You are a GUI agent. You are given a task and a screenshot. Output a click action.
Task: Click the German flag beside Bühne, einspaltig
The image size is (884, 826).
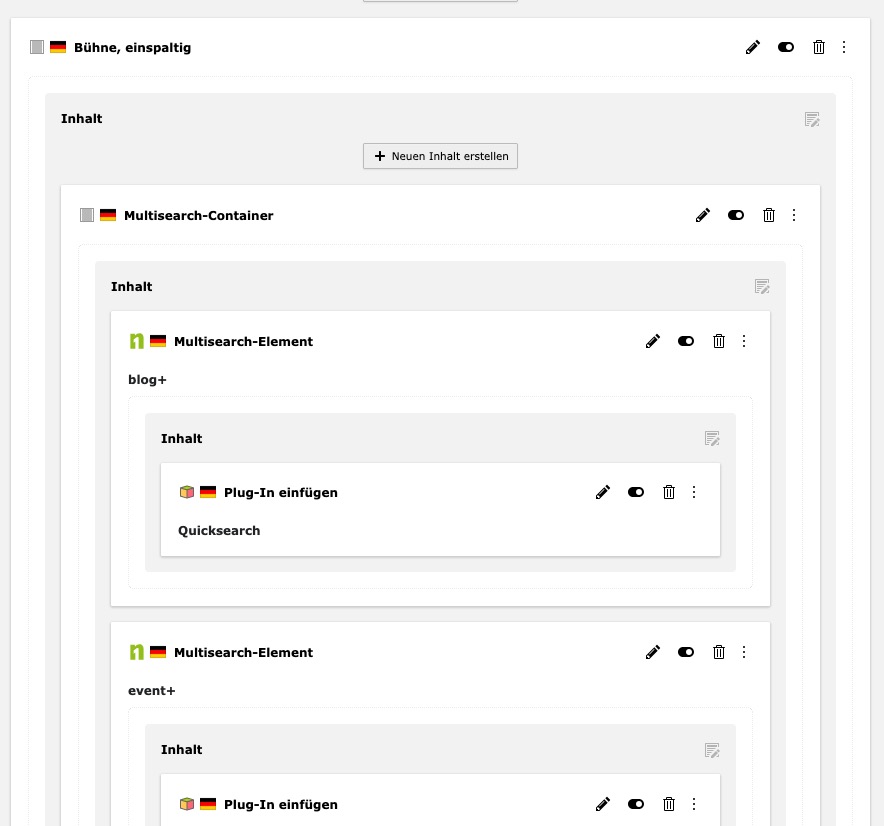click(58, 47)
